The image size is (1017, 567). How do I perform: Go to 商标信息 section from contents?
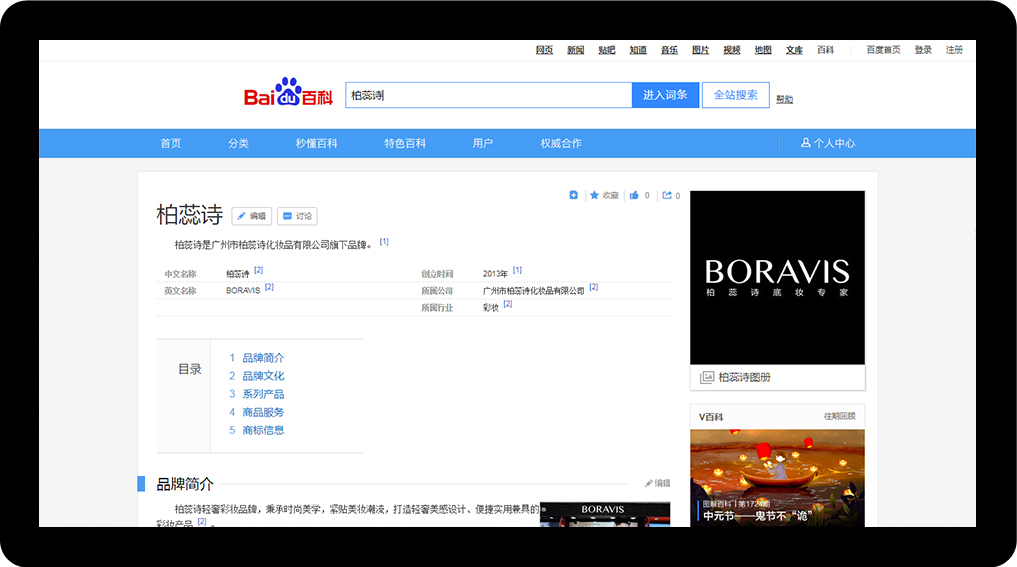[263, 430]
